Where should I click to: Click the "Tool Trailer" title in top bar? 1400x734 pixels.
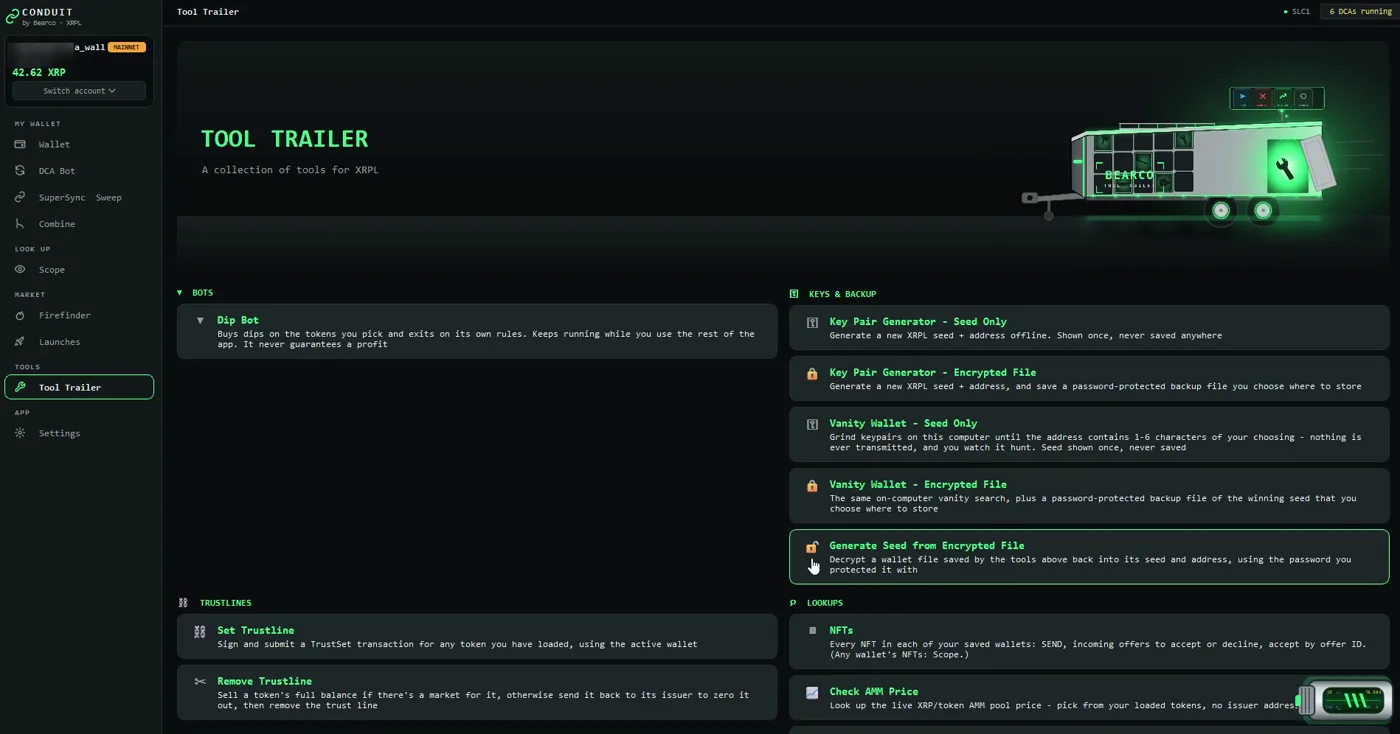pyautogui.click(x=208, y=12)
